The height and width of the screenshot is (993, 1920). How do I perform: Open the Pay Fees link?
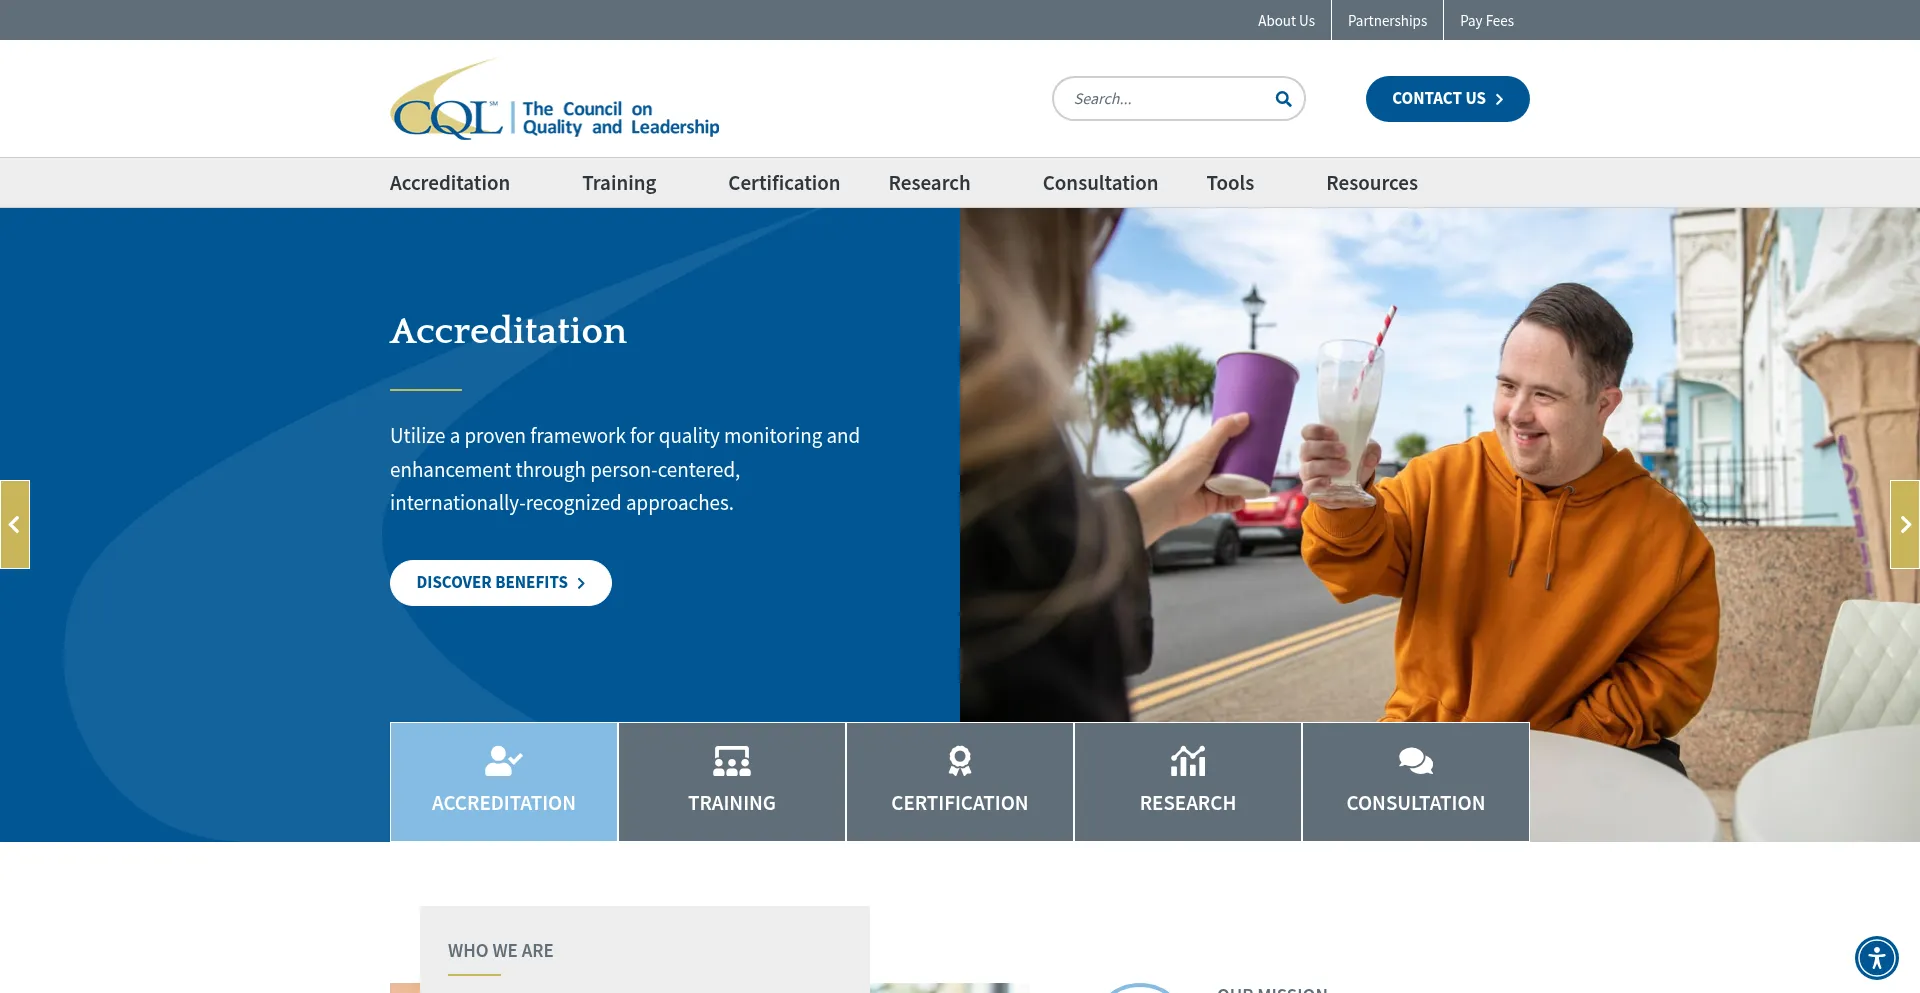pyautogui.click(x=1486, y=21)
